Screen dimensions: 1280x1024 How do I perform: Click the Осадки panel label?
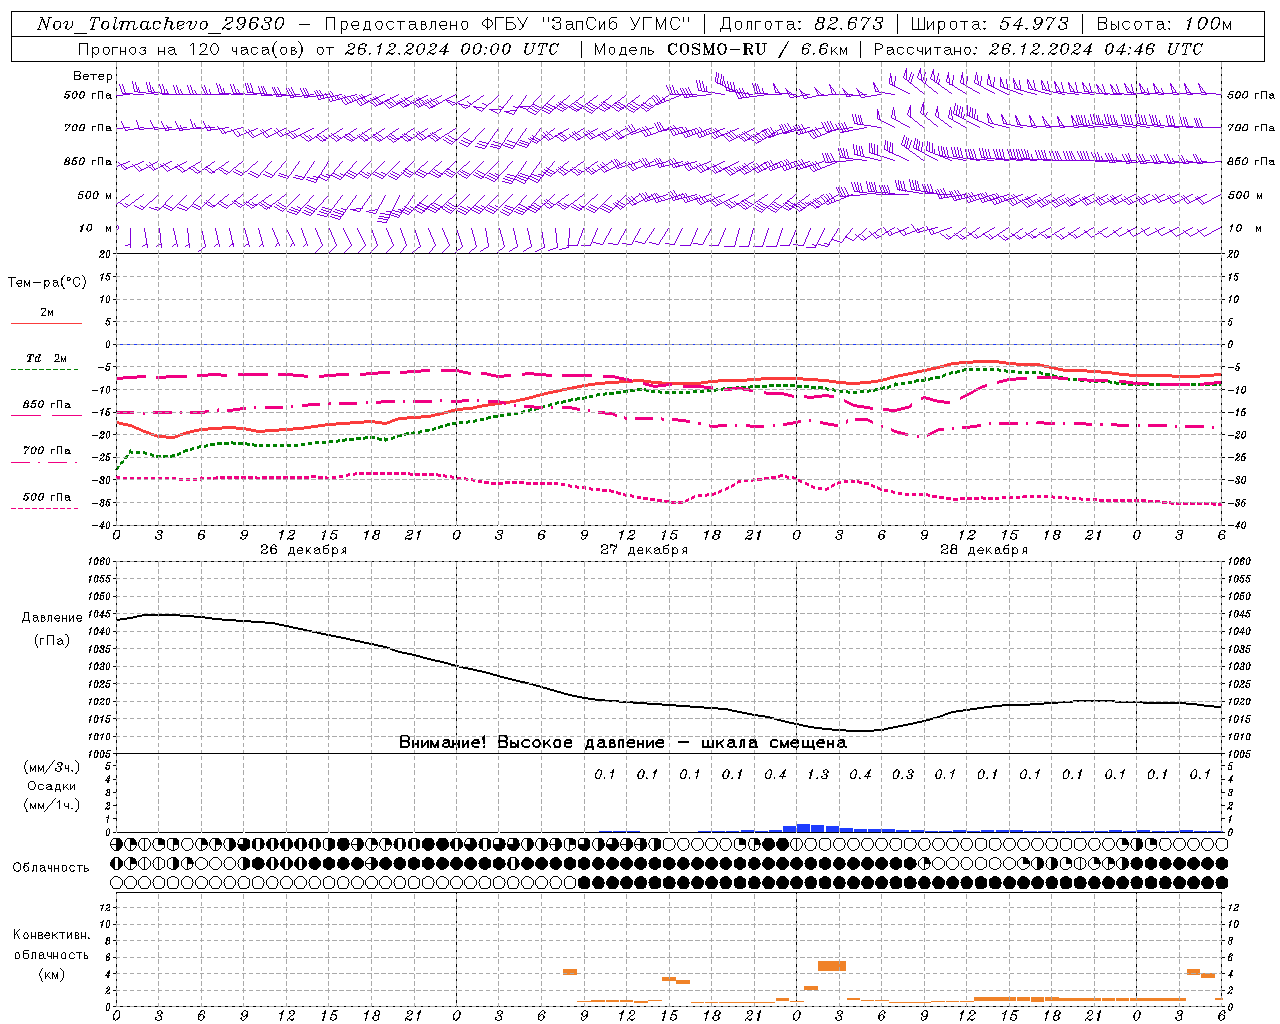[x=51, y=786]
